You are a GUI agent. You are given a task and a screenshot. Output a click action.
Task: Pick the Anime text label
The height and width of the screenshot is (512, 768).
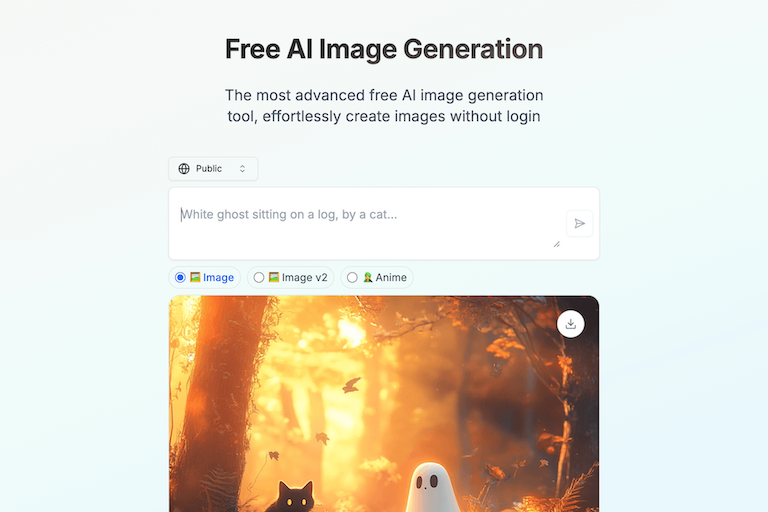(x=391, y=277)
